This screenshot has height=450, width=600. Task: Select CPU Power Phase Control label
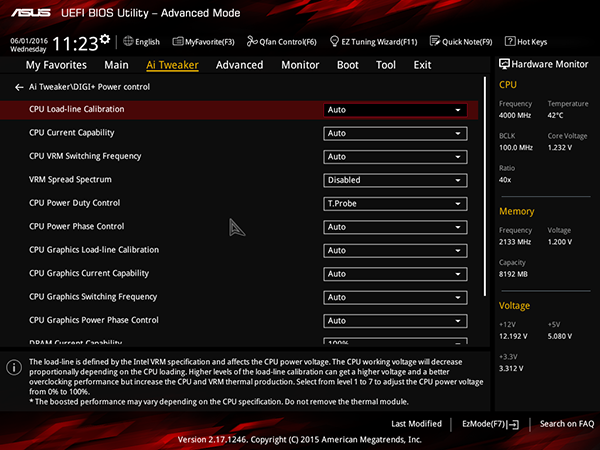click(77, 226)
